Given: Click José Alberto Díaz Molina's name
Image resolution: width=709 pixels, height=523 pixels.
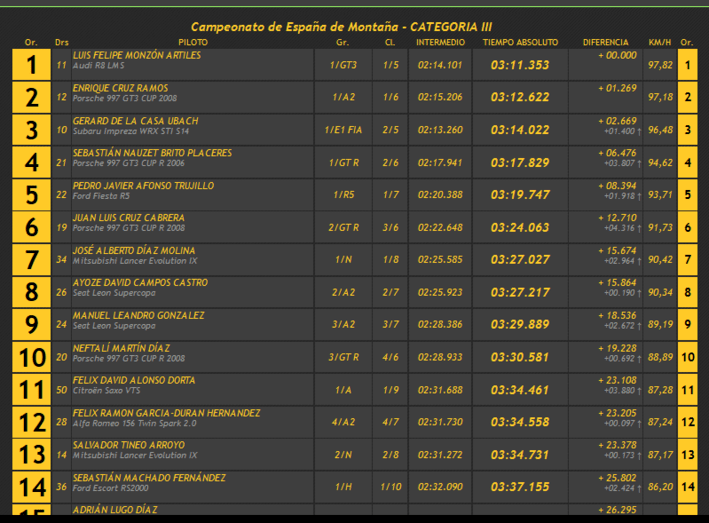Looking at the screenshot, I should click(x=134, y=251).
